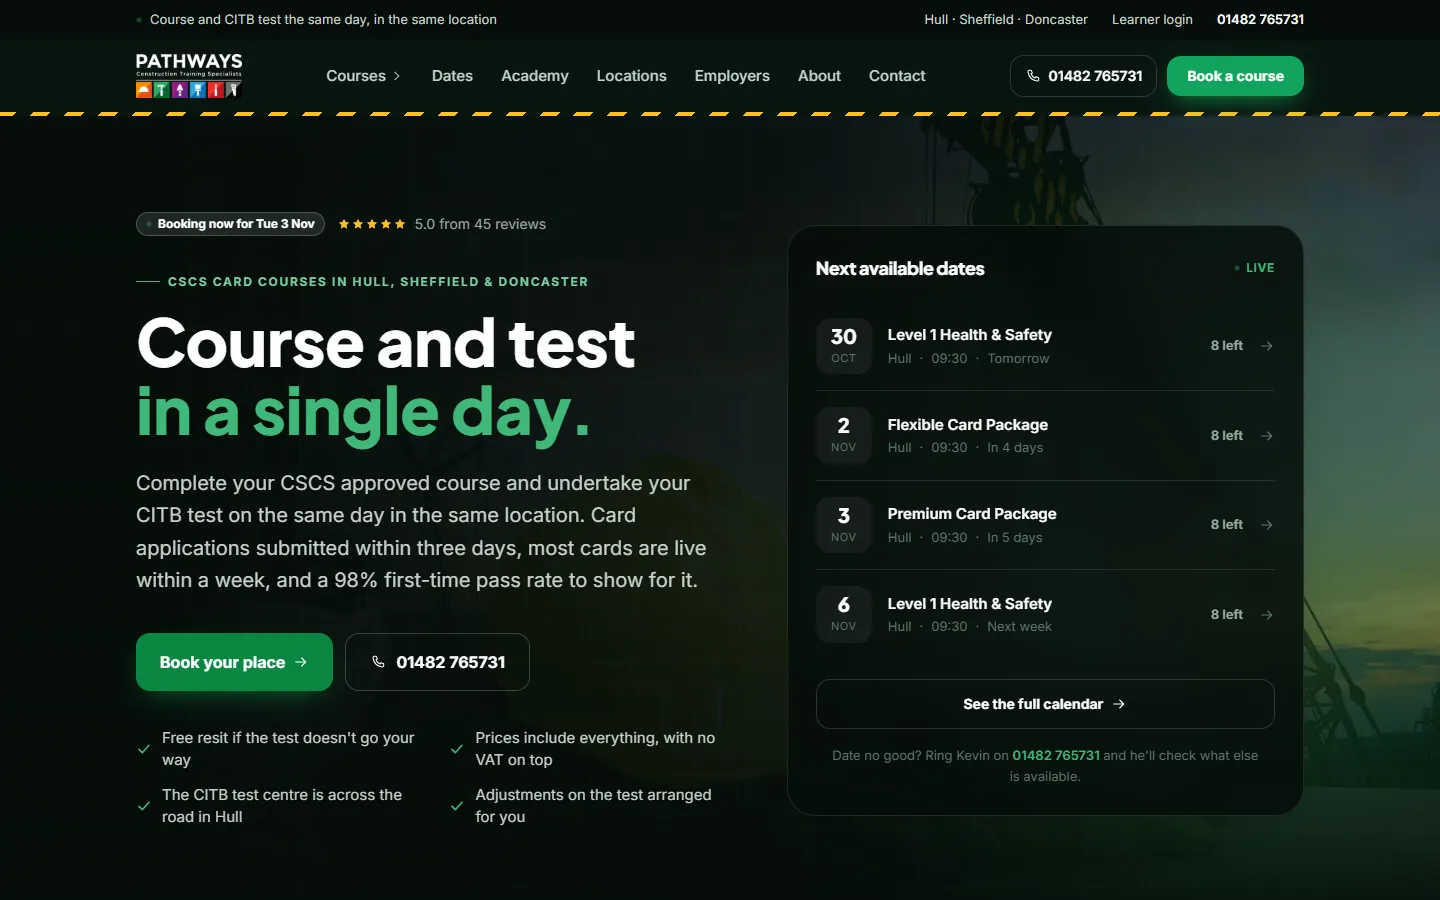Select the 6 Nov date tile
The height and width of the screenshot is (900, 1440).
pos(843,614)
